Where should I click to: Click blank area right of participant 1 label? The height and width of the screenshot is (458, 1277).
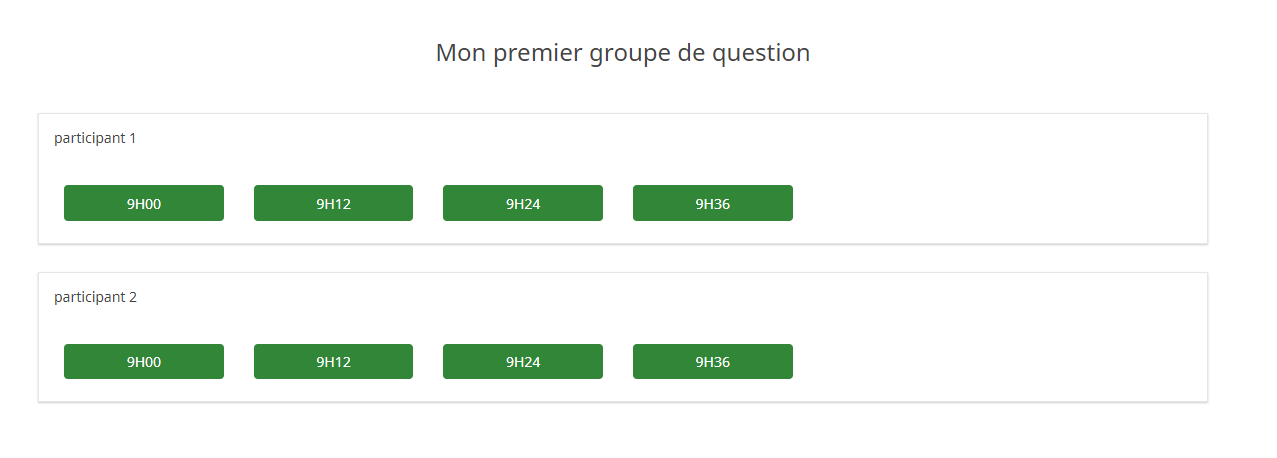point(600,138)
